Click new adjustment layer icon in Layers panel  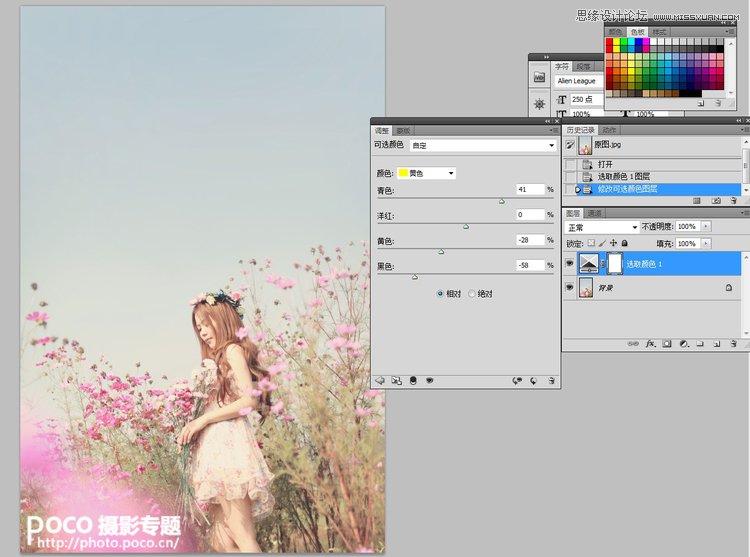[683, 343]
